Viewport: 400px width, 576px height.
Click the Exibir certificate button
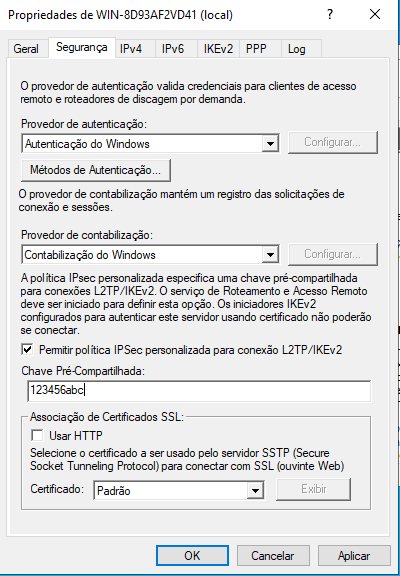click(x=314, y=489)
